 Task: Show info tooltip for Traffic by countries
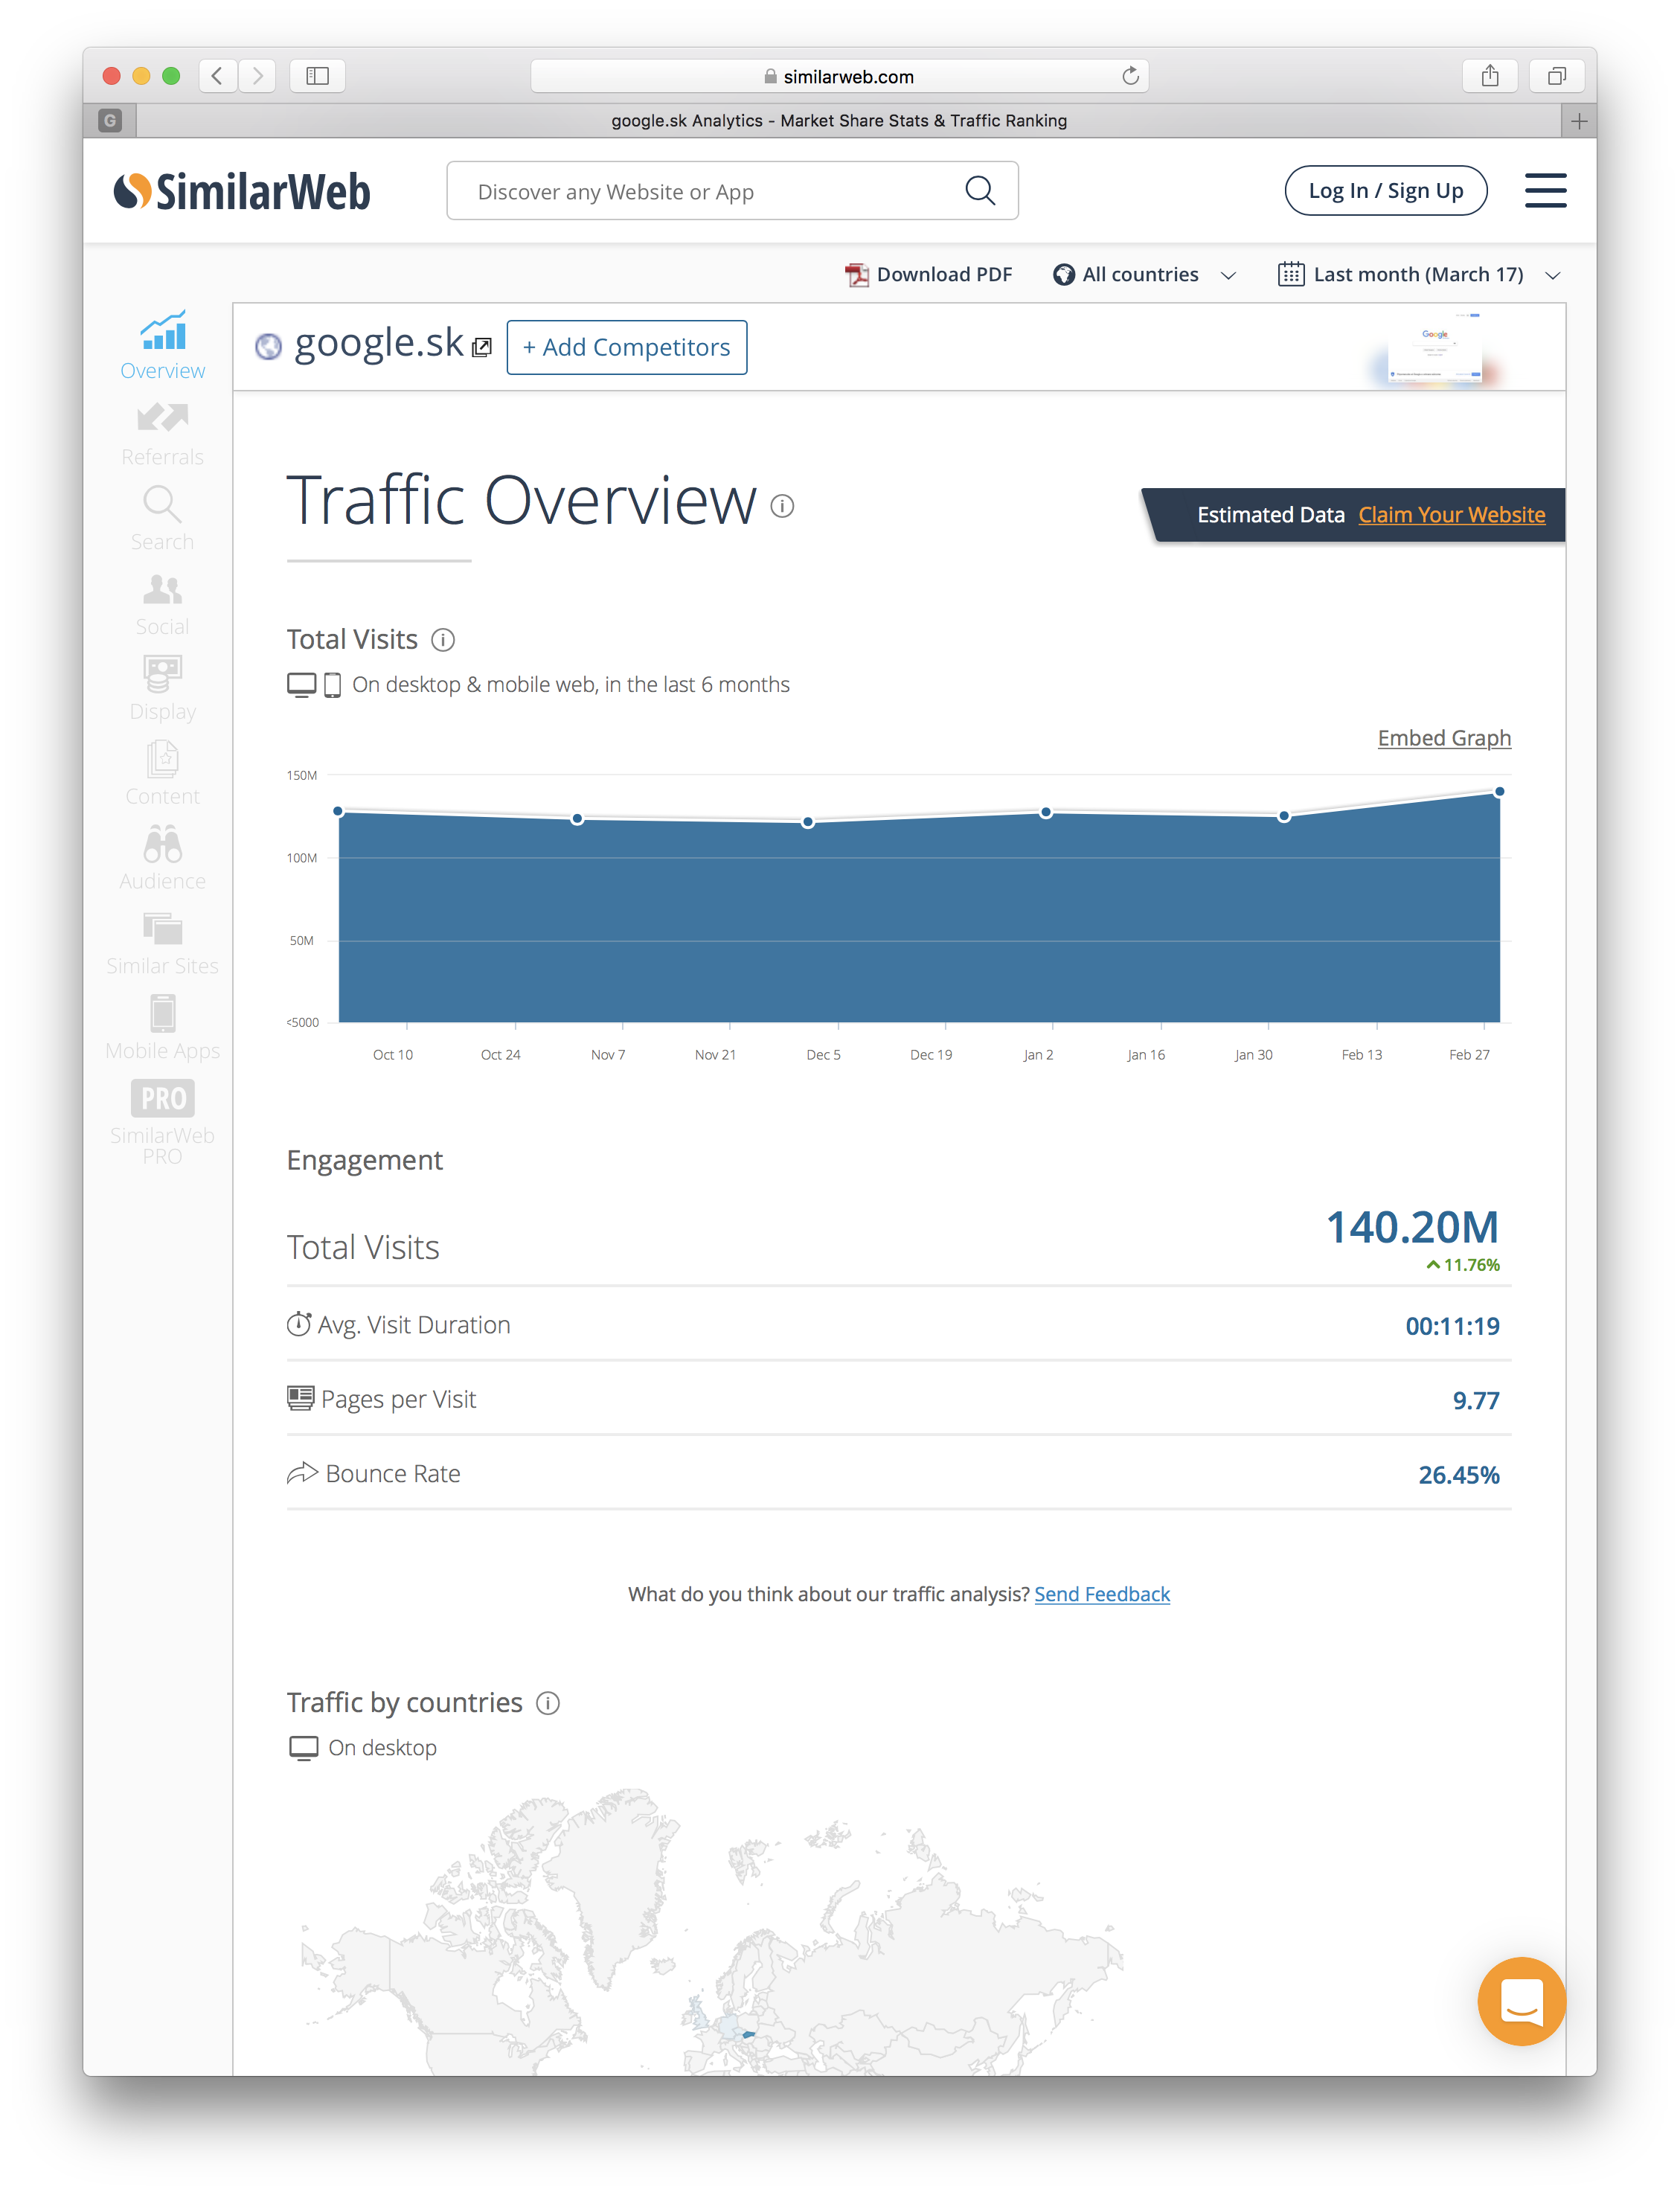pyautogui.click(x=548, y=1702)
